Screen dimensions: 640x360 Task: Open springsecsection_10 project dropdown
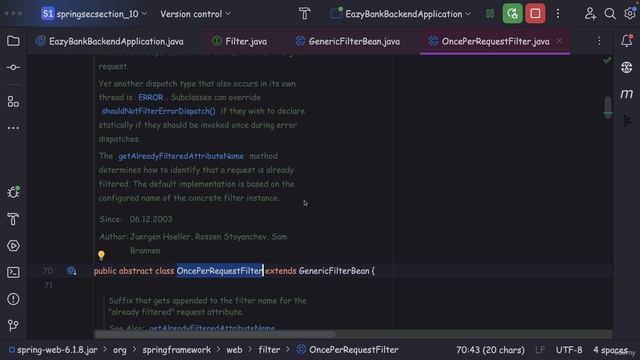[x=94, y=14]
